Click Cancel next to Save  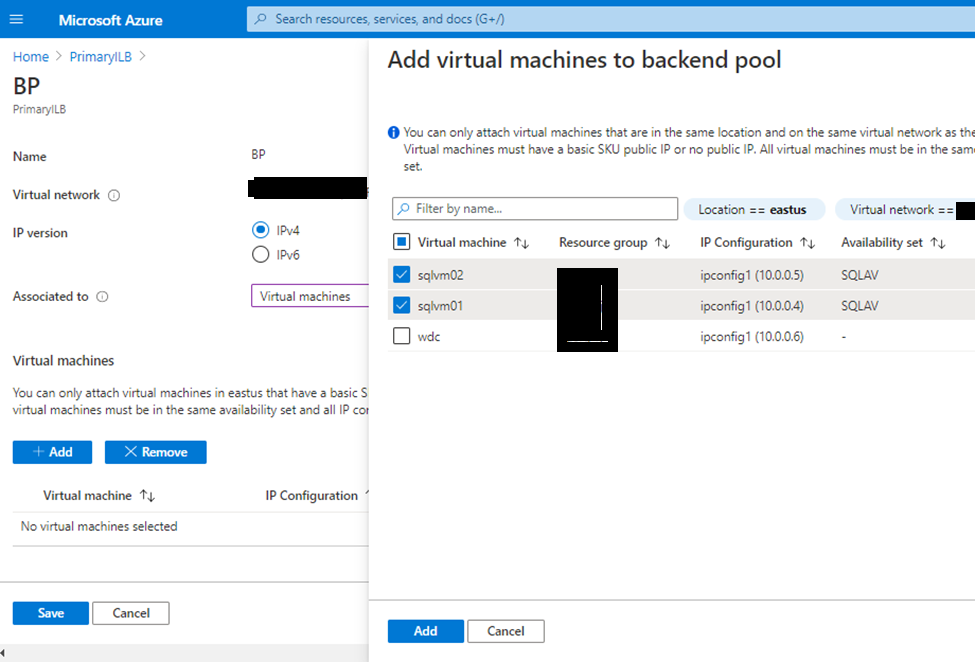tap(131, 613)
